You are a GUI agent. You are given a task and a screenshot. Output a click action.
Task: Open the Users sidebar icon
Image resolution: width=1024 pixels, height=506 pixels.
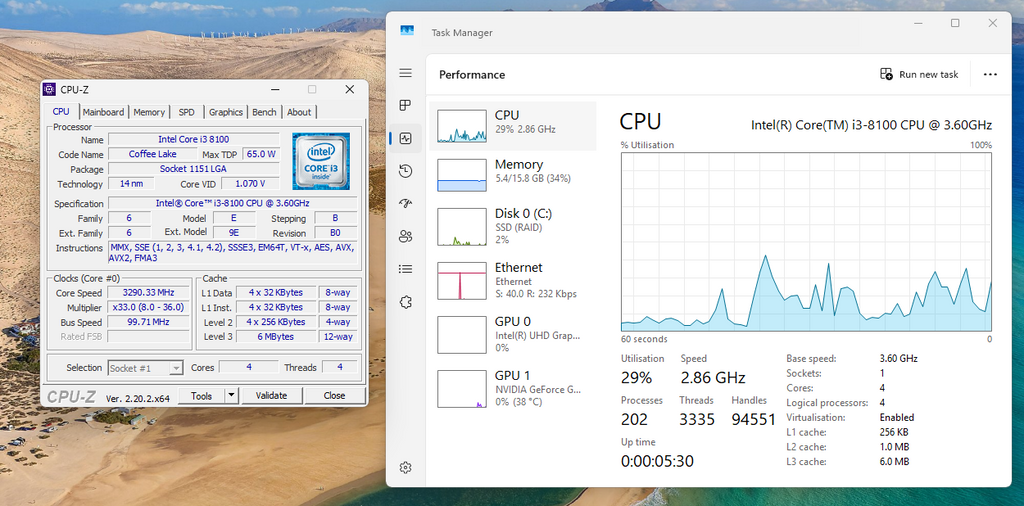click(406, 236)
